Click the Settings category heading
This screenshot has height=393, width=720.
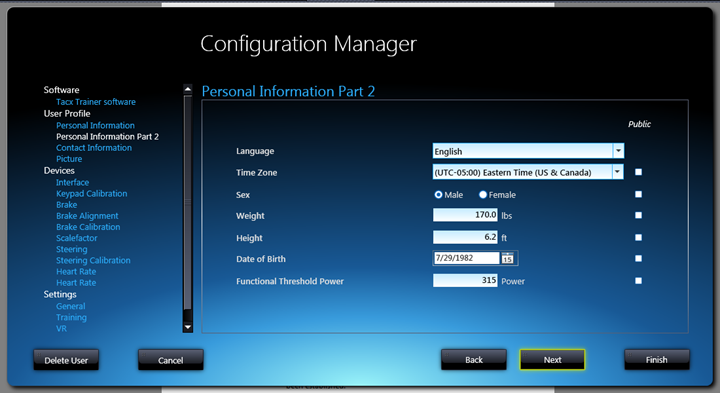(x=60, y=294)
